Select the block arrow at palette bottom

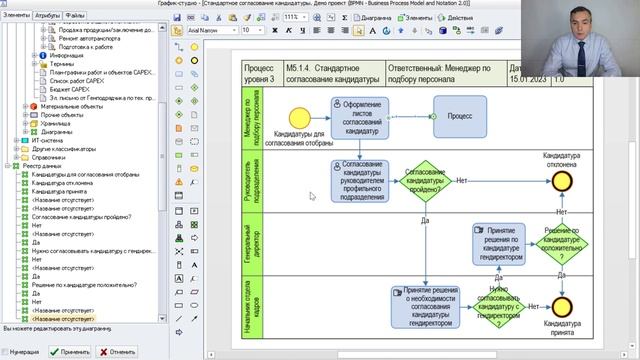pyautogui.click(x=179, y=332)
